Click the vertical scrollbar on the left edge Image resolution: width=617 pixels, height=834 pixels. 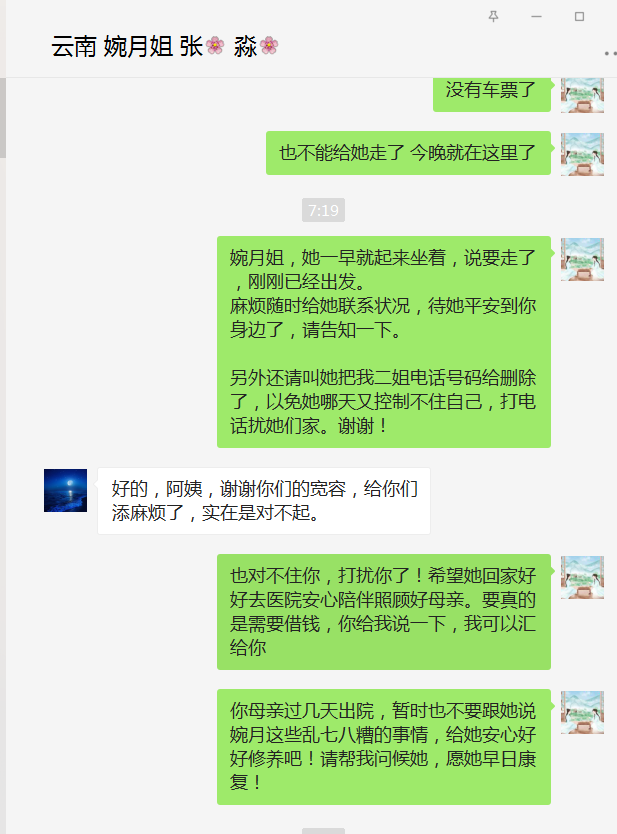(3, 118)
